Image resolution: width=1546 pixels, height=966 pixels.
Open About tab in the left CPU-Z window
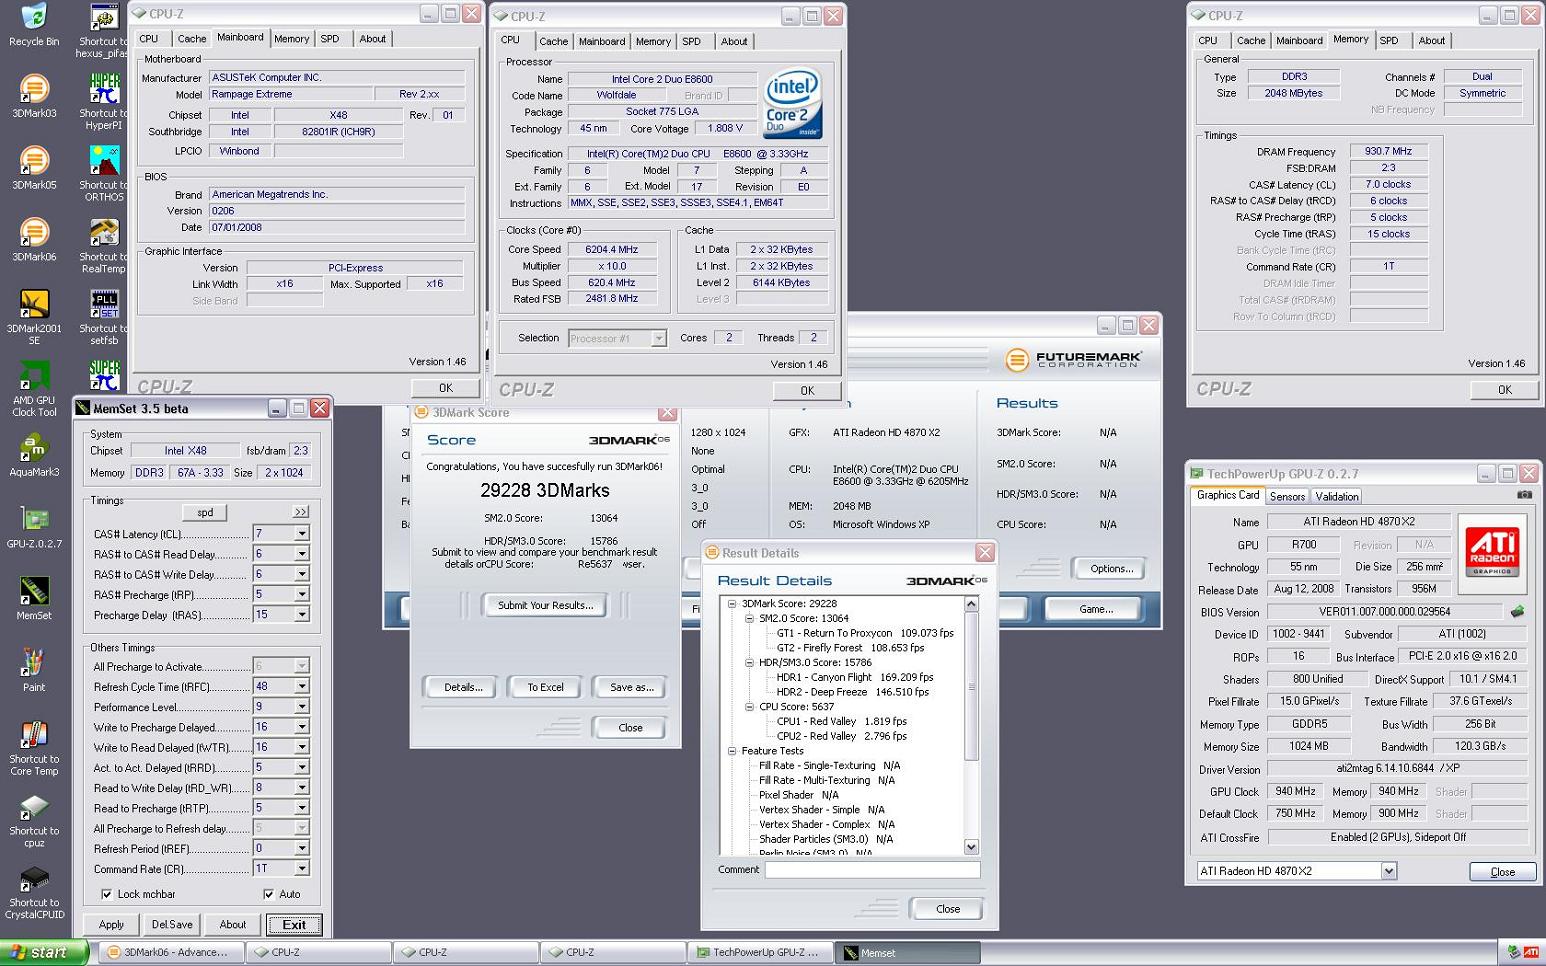tap(372, 39)
